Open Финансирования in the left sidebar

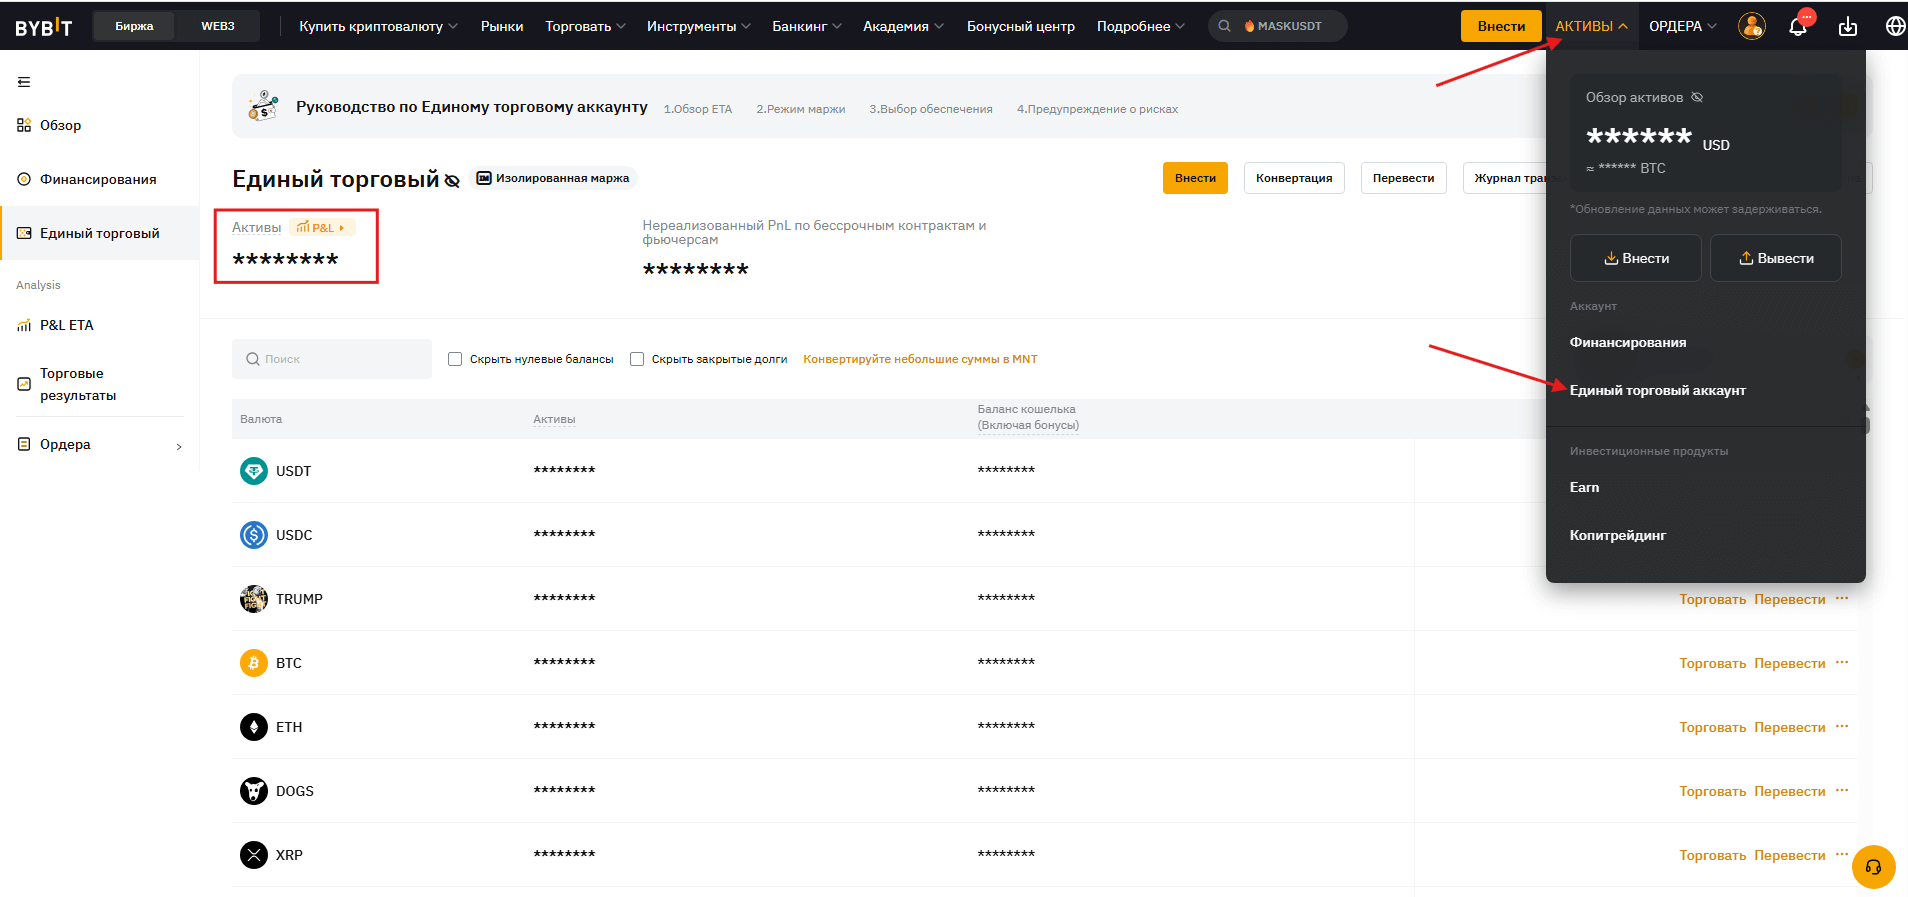[98, 180]
